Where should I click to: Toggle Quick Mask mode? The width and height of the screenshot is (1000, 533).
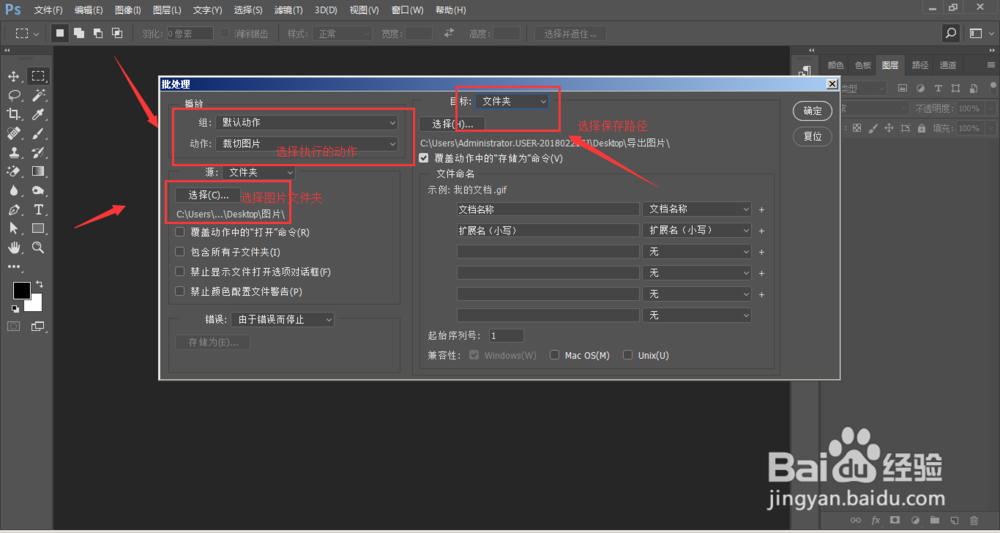coord(13,326)
